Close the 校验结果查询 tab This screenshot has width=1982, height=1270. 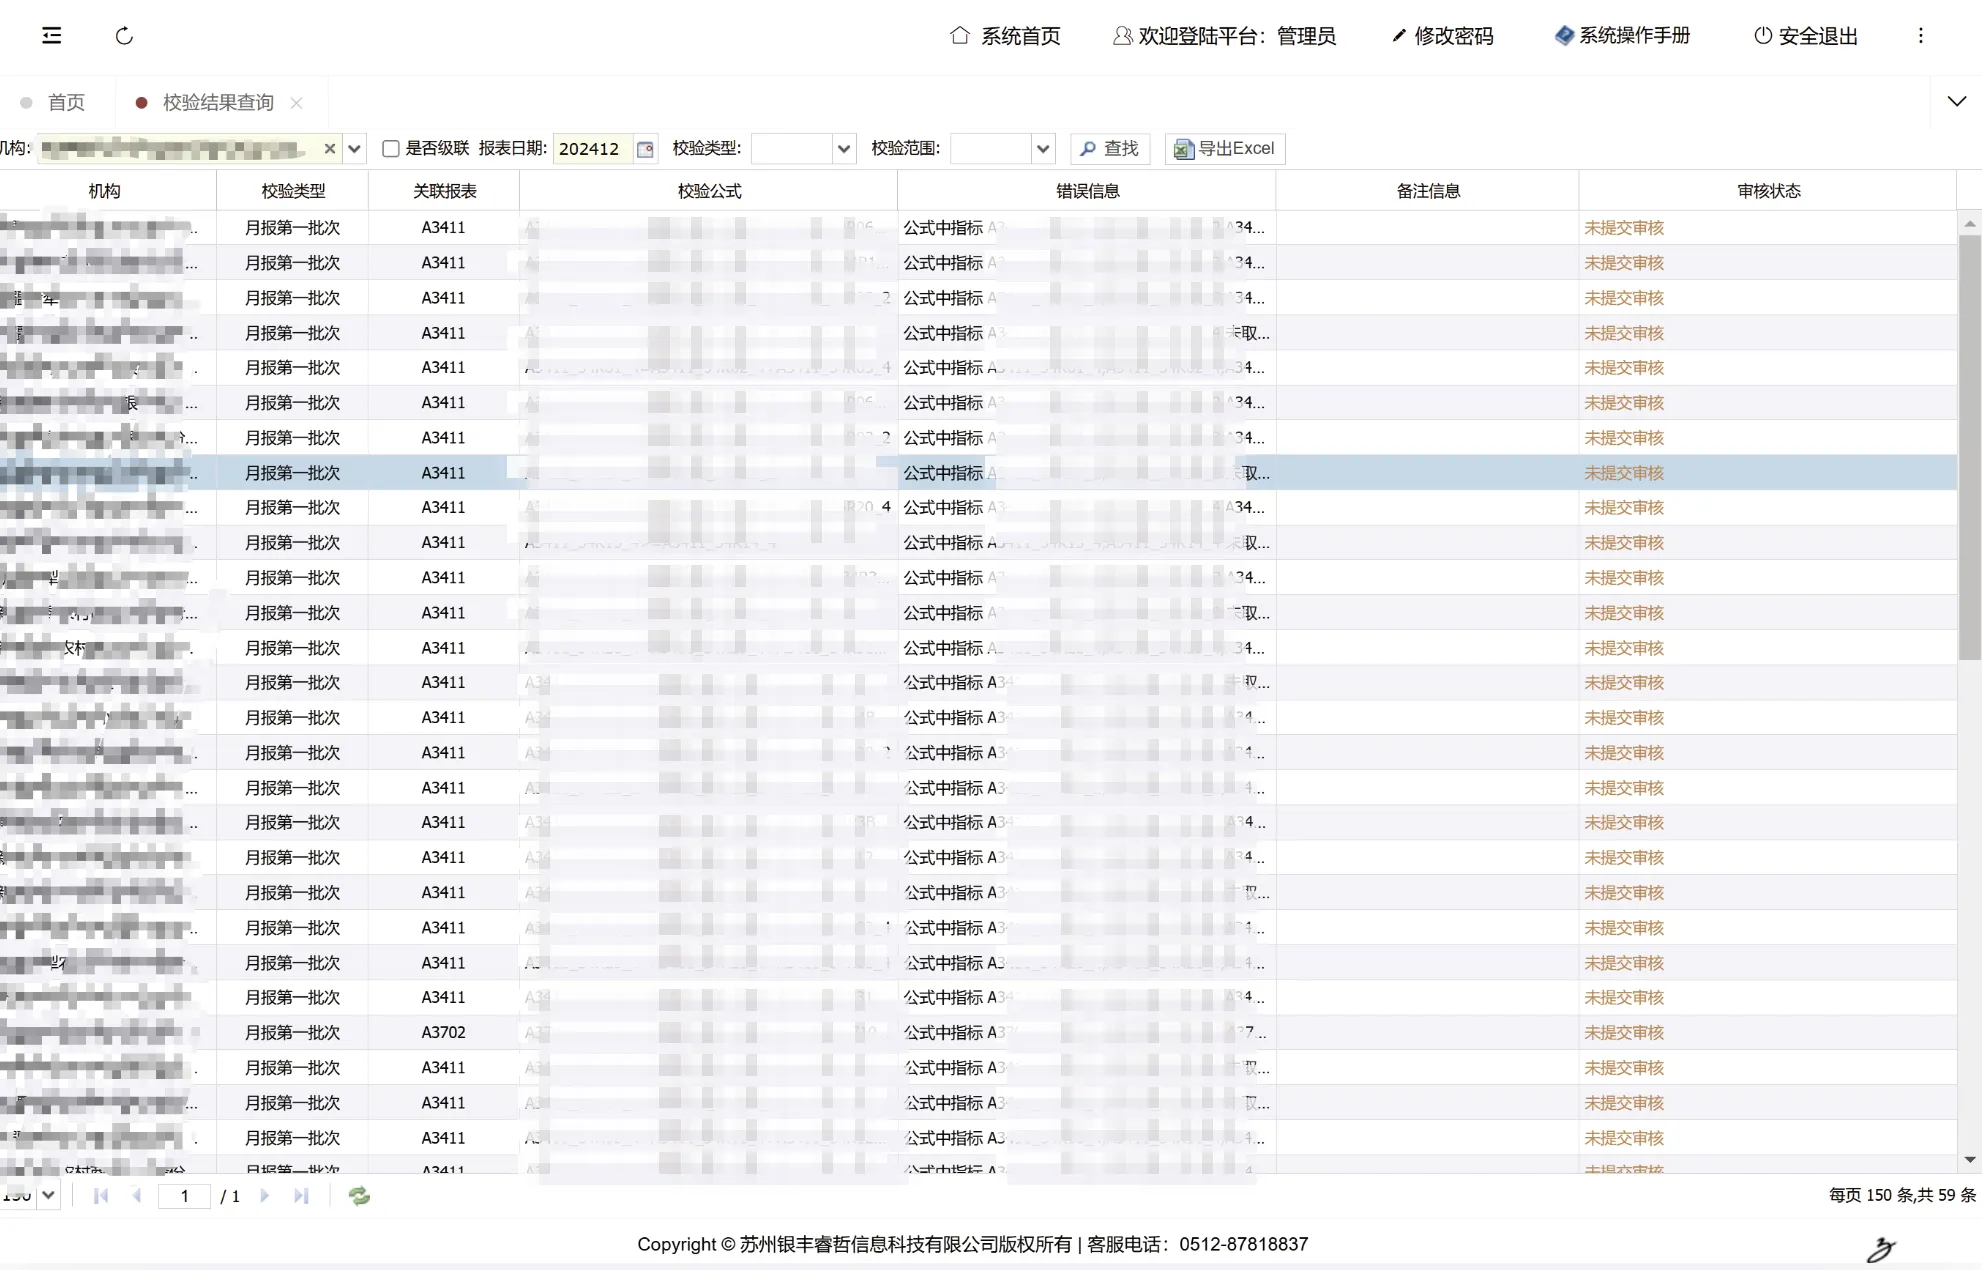tap(296, 103)
